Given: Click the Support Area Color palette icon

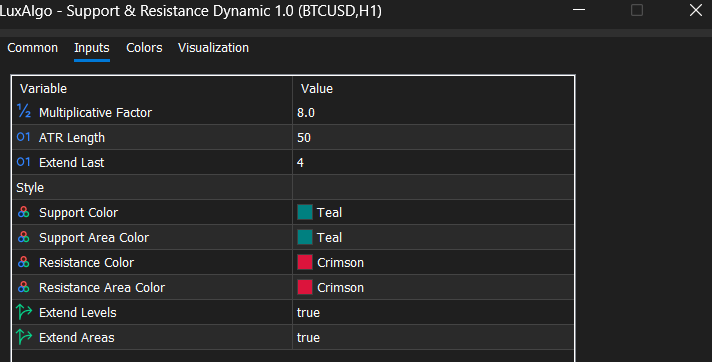Looking at the screenshot, I should coord(24,237).
